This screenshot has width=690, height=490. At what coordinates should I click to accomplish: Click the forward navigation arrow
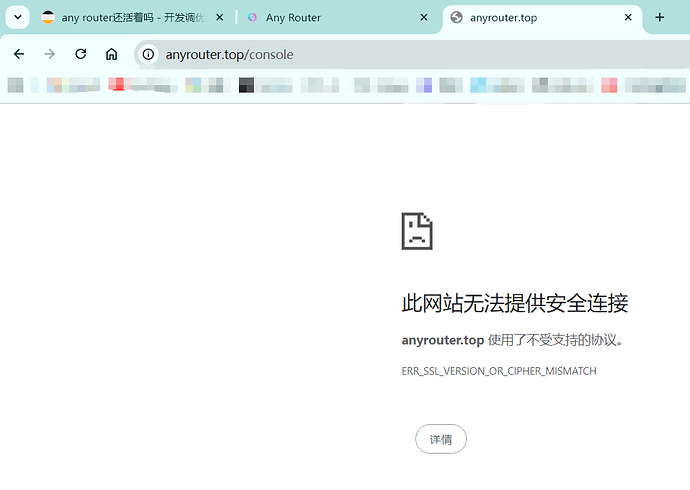pyautogui.click(x=50, y=54)
